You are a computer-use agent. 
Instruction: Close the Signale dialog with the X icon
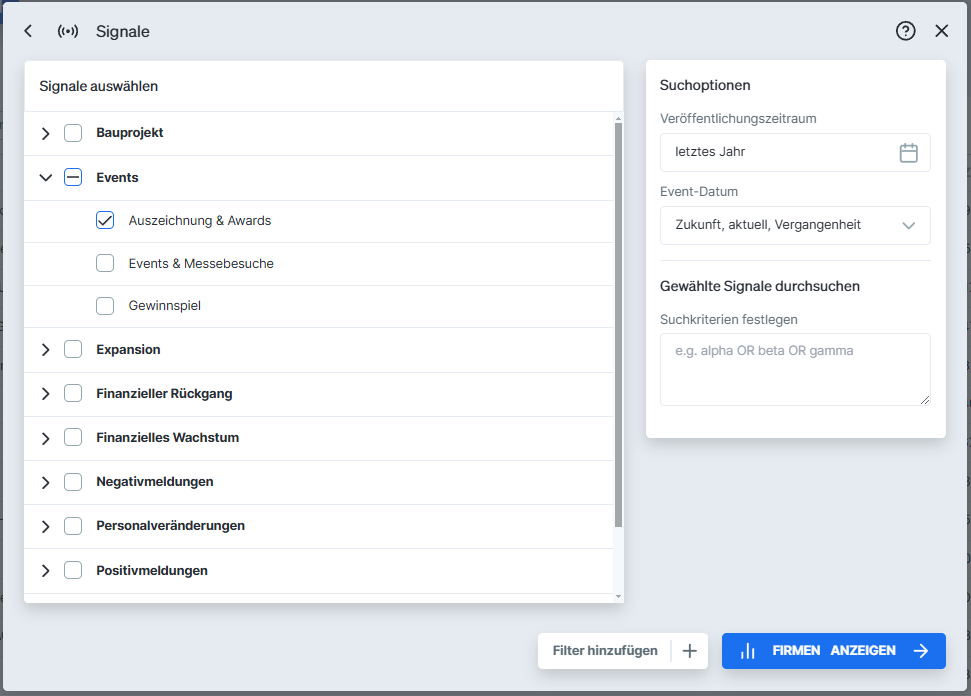click(x=941, y=31)
